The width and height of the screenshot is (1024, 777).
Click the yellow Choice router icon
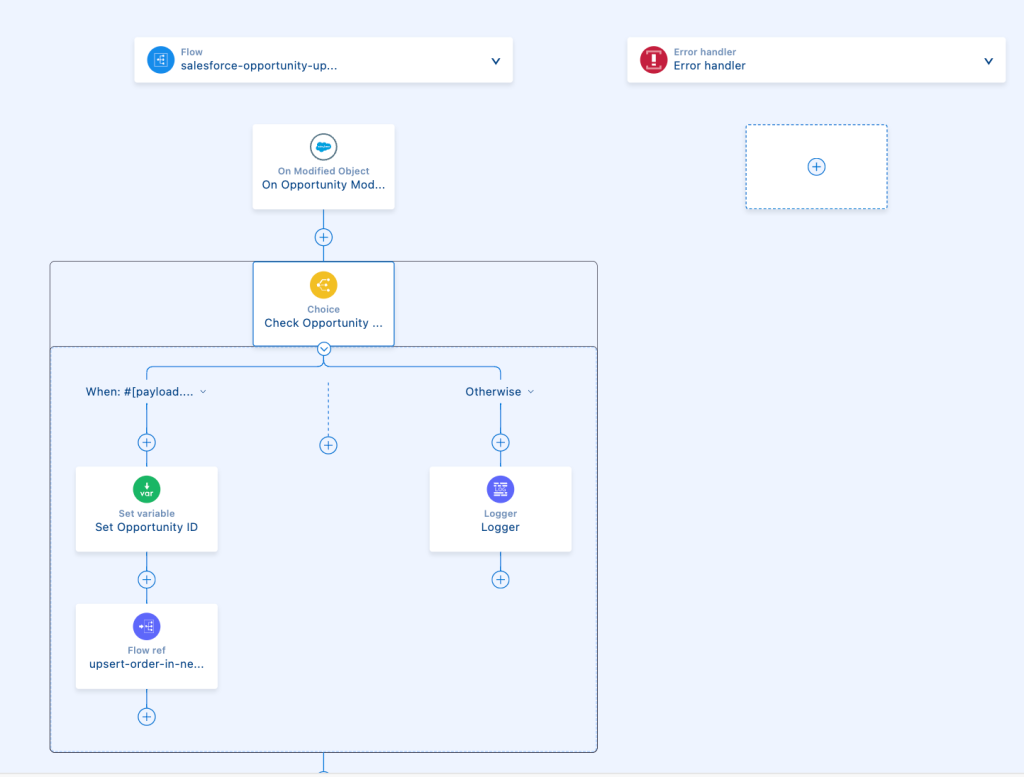[x=323, y=285]
